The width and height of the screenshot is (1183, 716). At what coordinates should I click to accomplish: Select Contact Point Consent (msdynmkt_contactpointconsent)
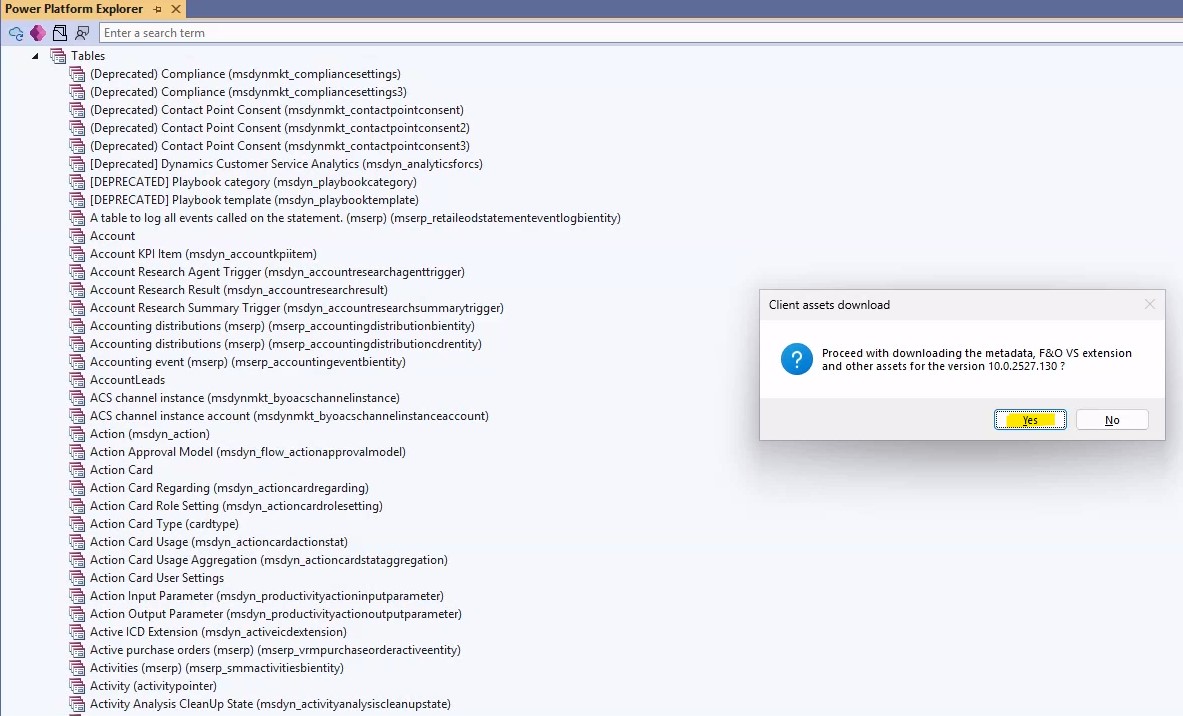tap(277, 110)
